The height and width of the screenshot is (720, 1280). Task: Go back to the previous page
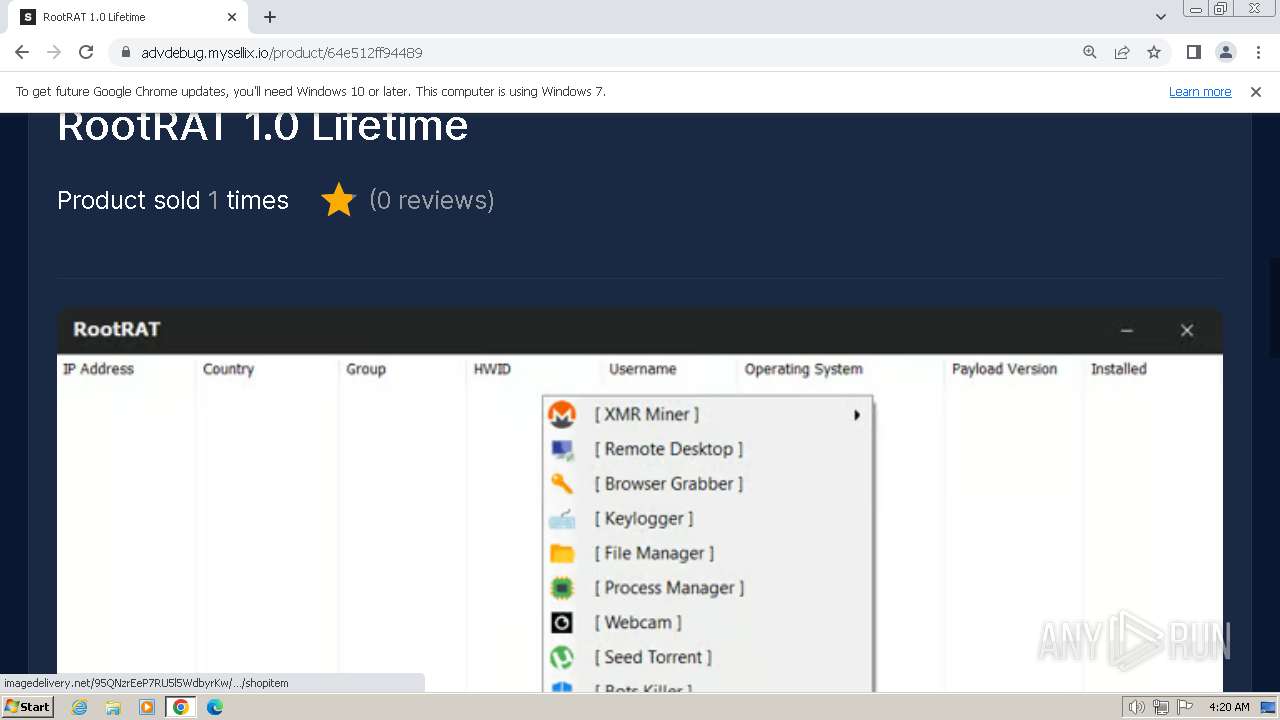coord(22,52)
